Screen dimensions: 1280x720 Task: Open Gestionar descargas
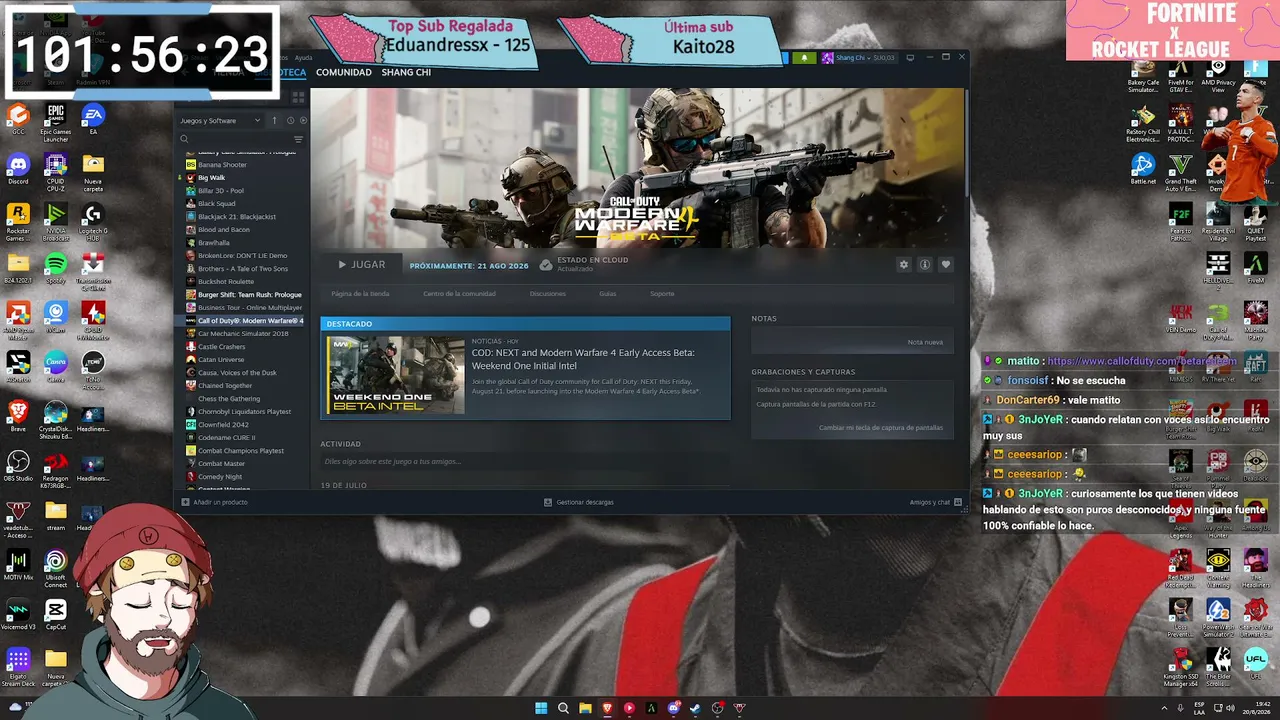click(x=579, y=502)
